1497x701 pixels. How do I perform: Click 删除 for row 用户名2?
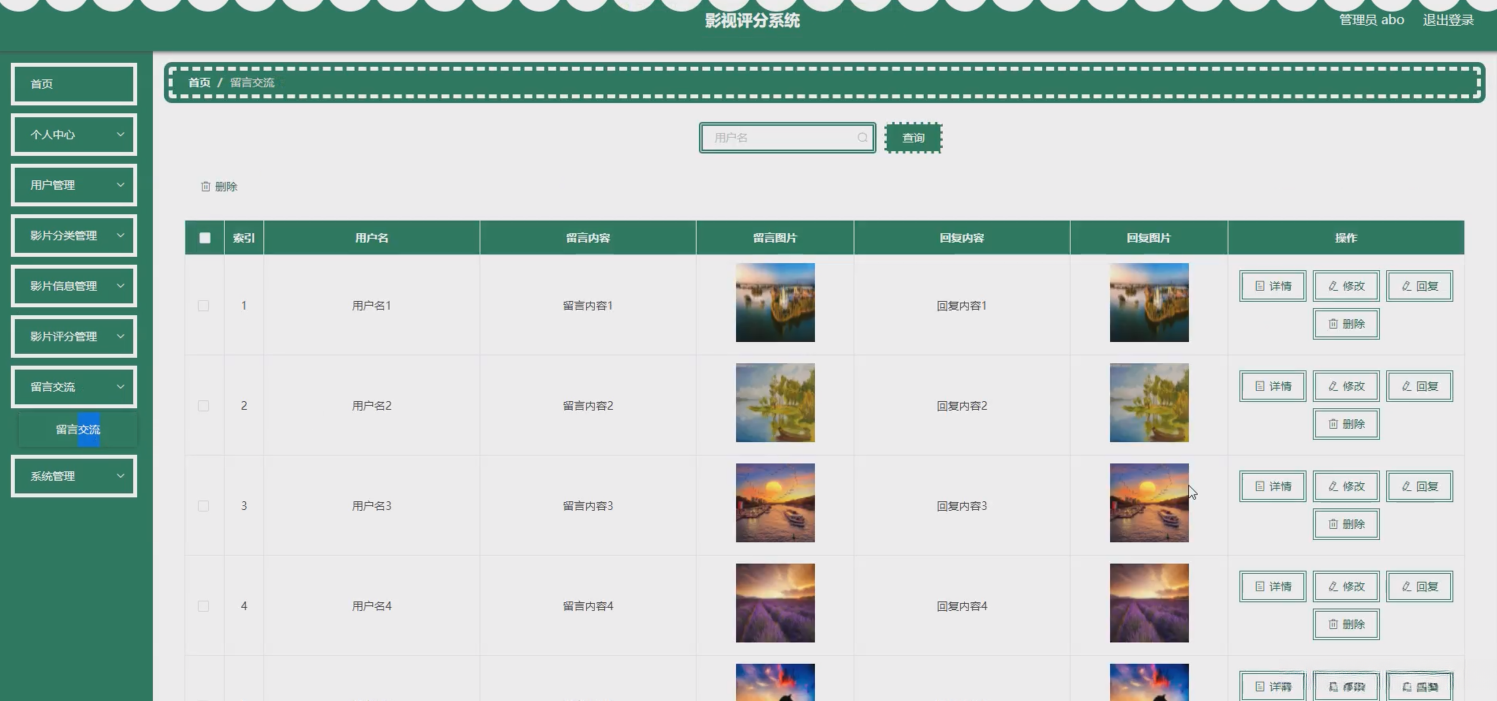pyautogui.click(x=1346, y=424)
